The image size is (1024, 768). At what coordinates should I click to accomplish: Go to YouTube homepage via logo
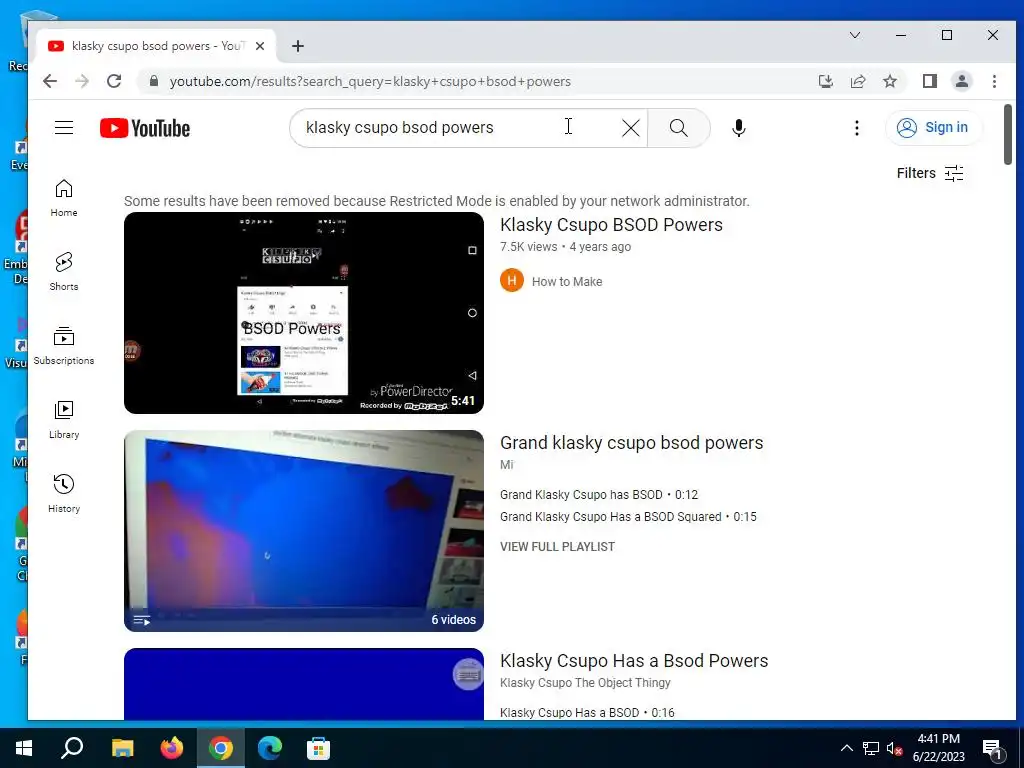point(145,128)
